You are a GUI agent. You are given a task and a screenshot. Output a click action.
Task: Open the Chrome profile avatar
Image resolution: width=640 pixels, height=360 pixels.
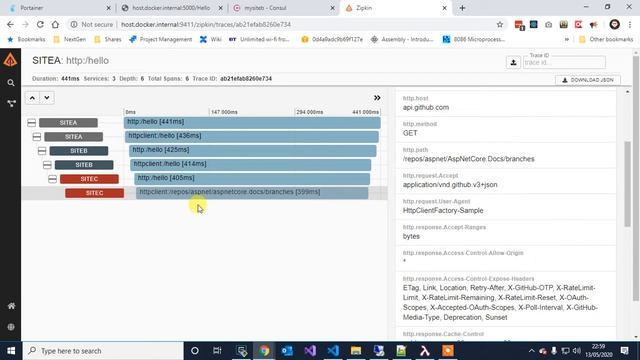tap(614, 24)
